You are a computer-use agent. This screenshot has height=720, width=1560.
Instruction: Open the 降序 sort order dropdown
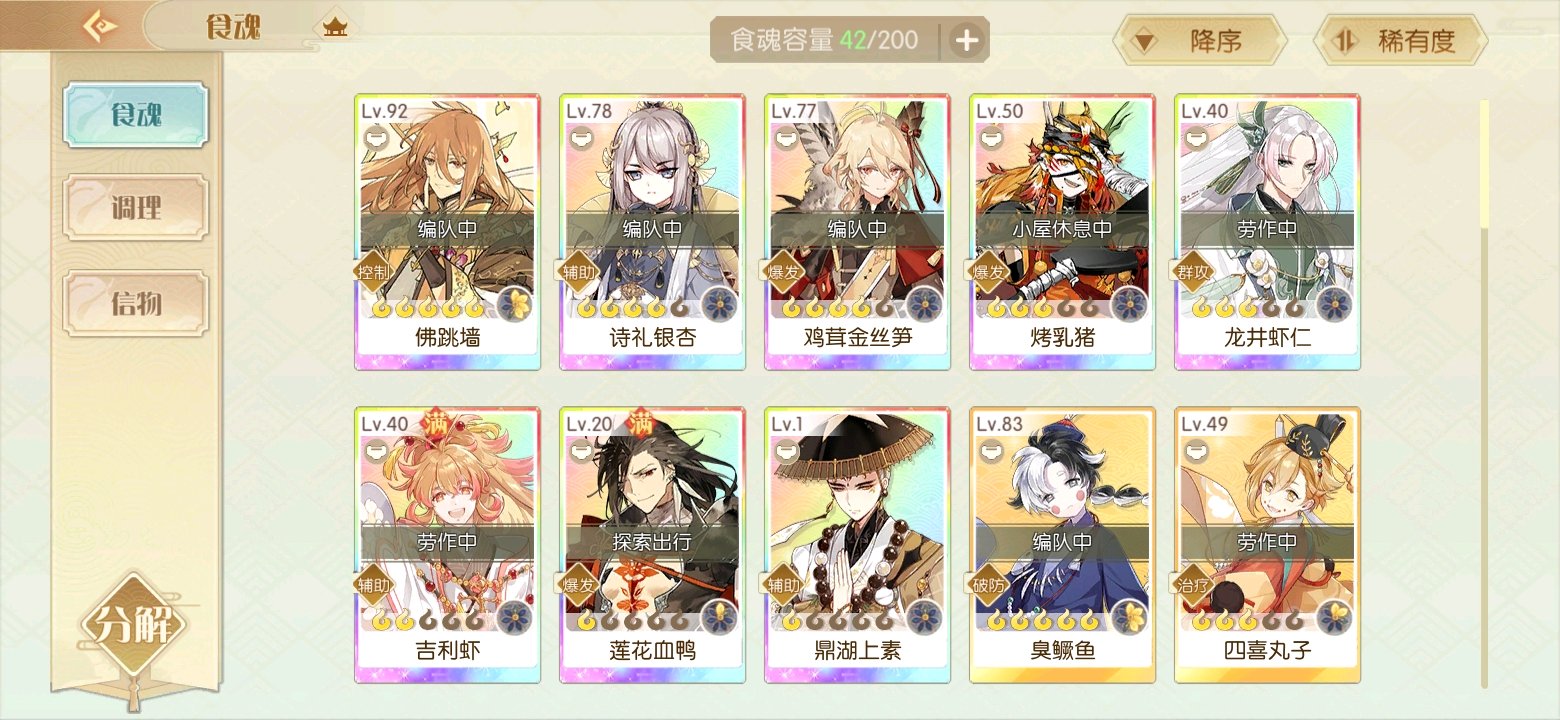pyautogui.click(x=1199, y=41)
